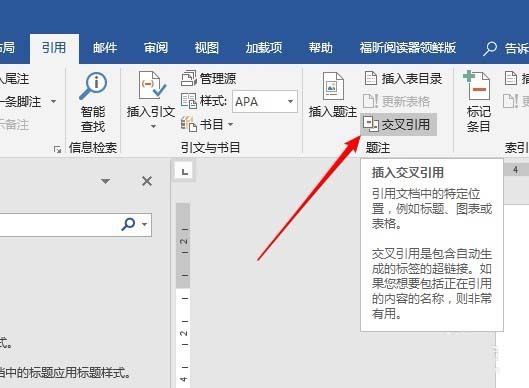Click the 插入表目录 document icon

[x=371, y=78]
